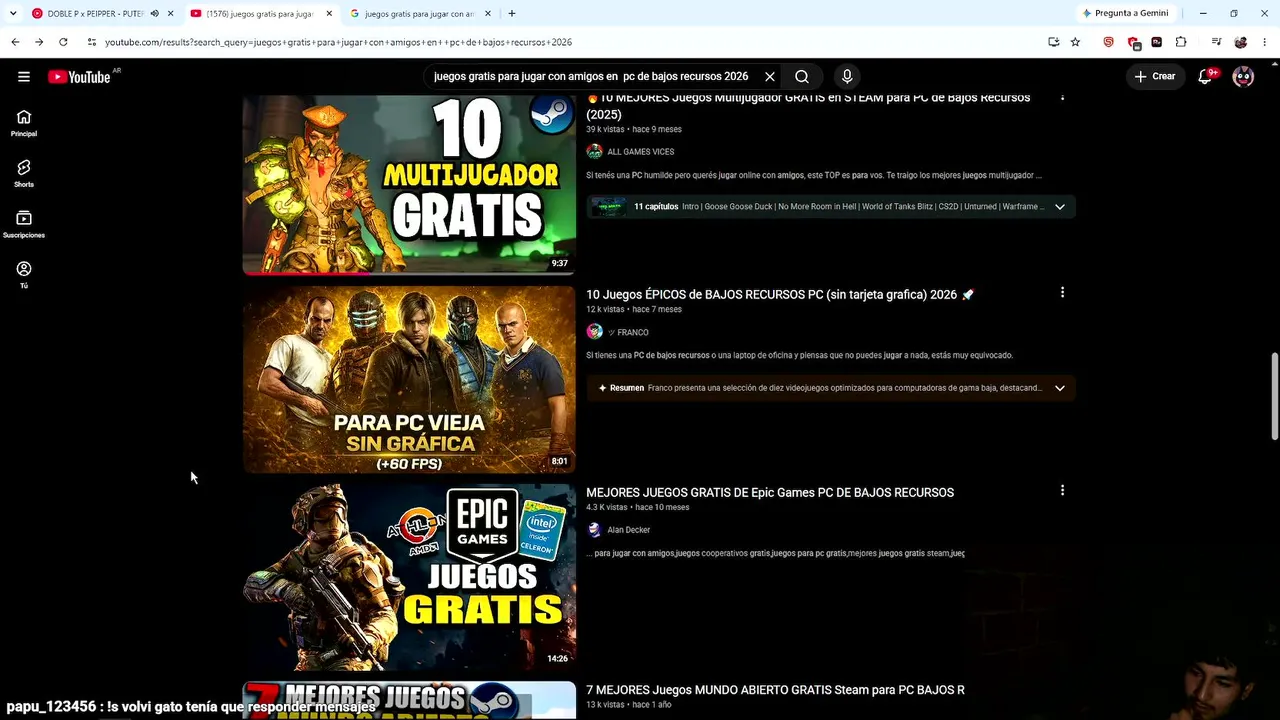1280x720 pixels.
Task: Switch to the Google search tab
Action: pyautogui.click(x=420, y=13)
